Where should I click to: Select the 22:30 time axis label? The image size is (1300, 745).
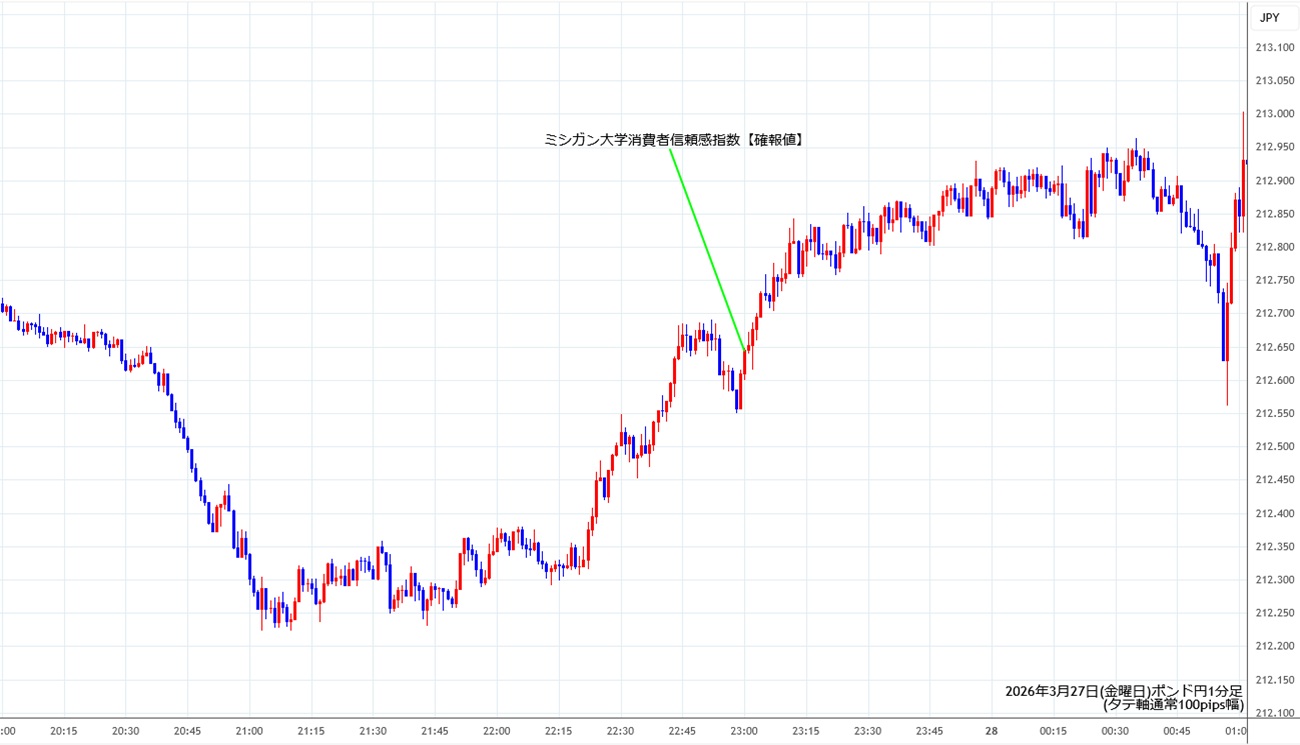[x=620, y=731]
